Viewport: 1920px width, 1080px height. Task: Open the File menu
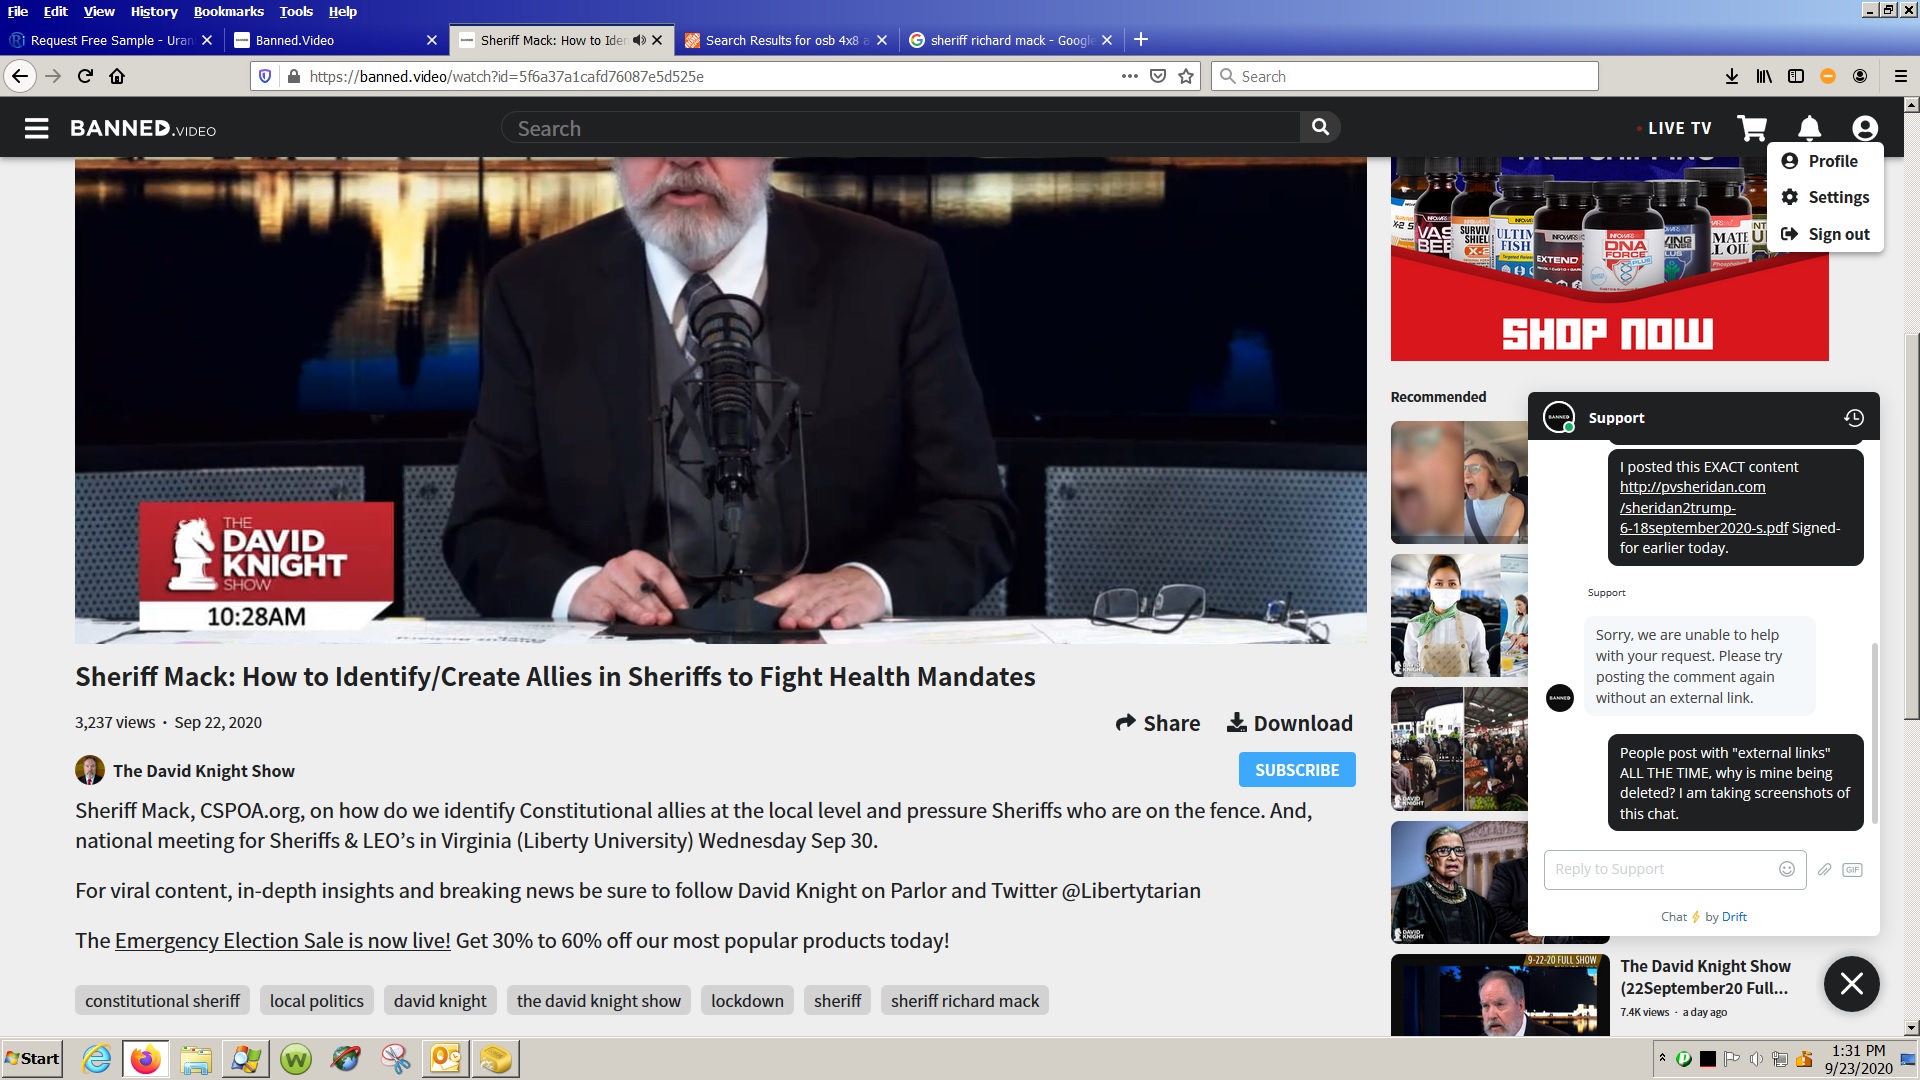(18, 11)
